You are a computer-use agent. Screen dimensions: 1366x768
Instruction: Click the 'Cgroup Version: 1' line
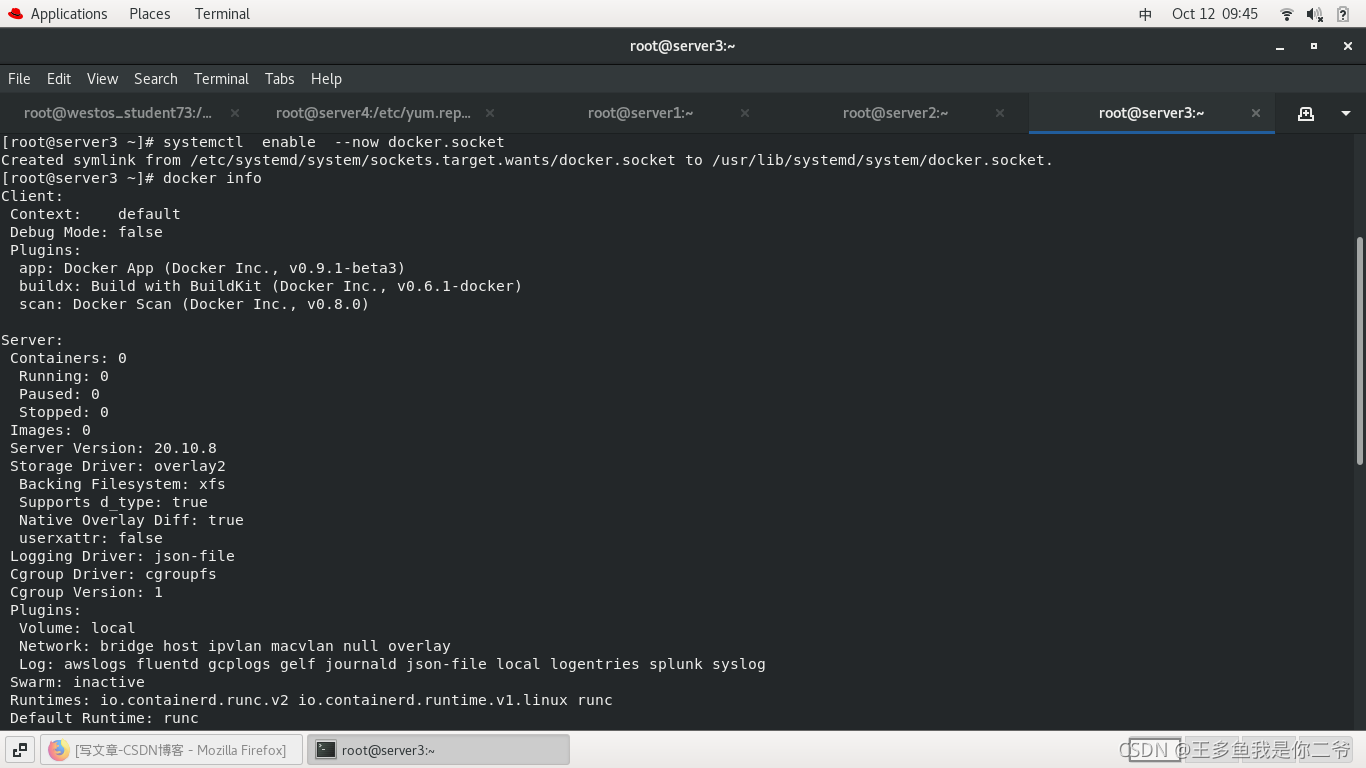point(86,592)
